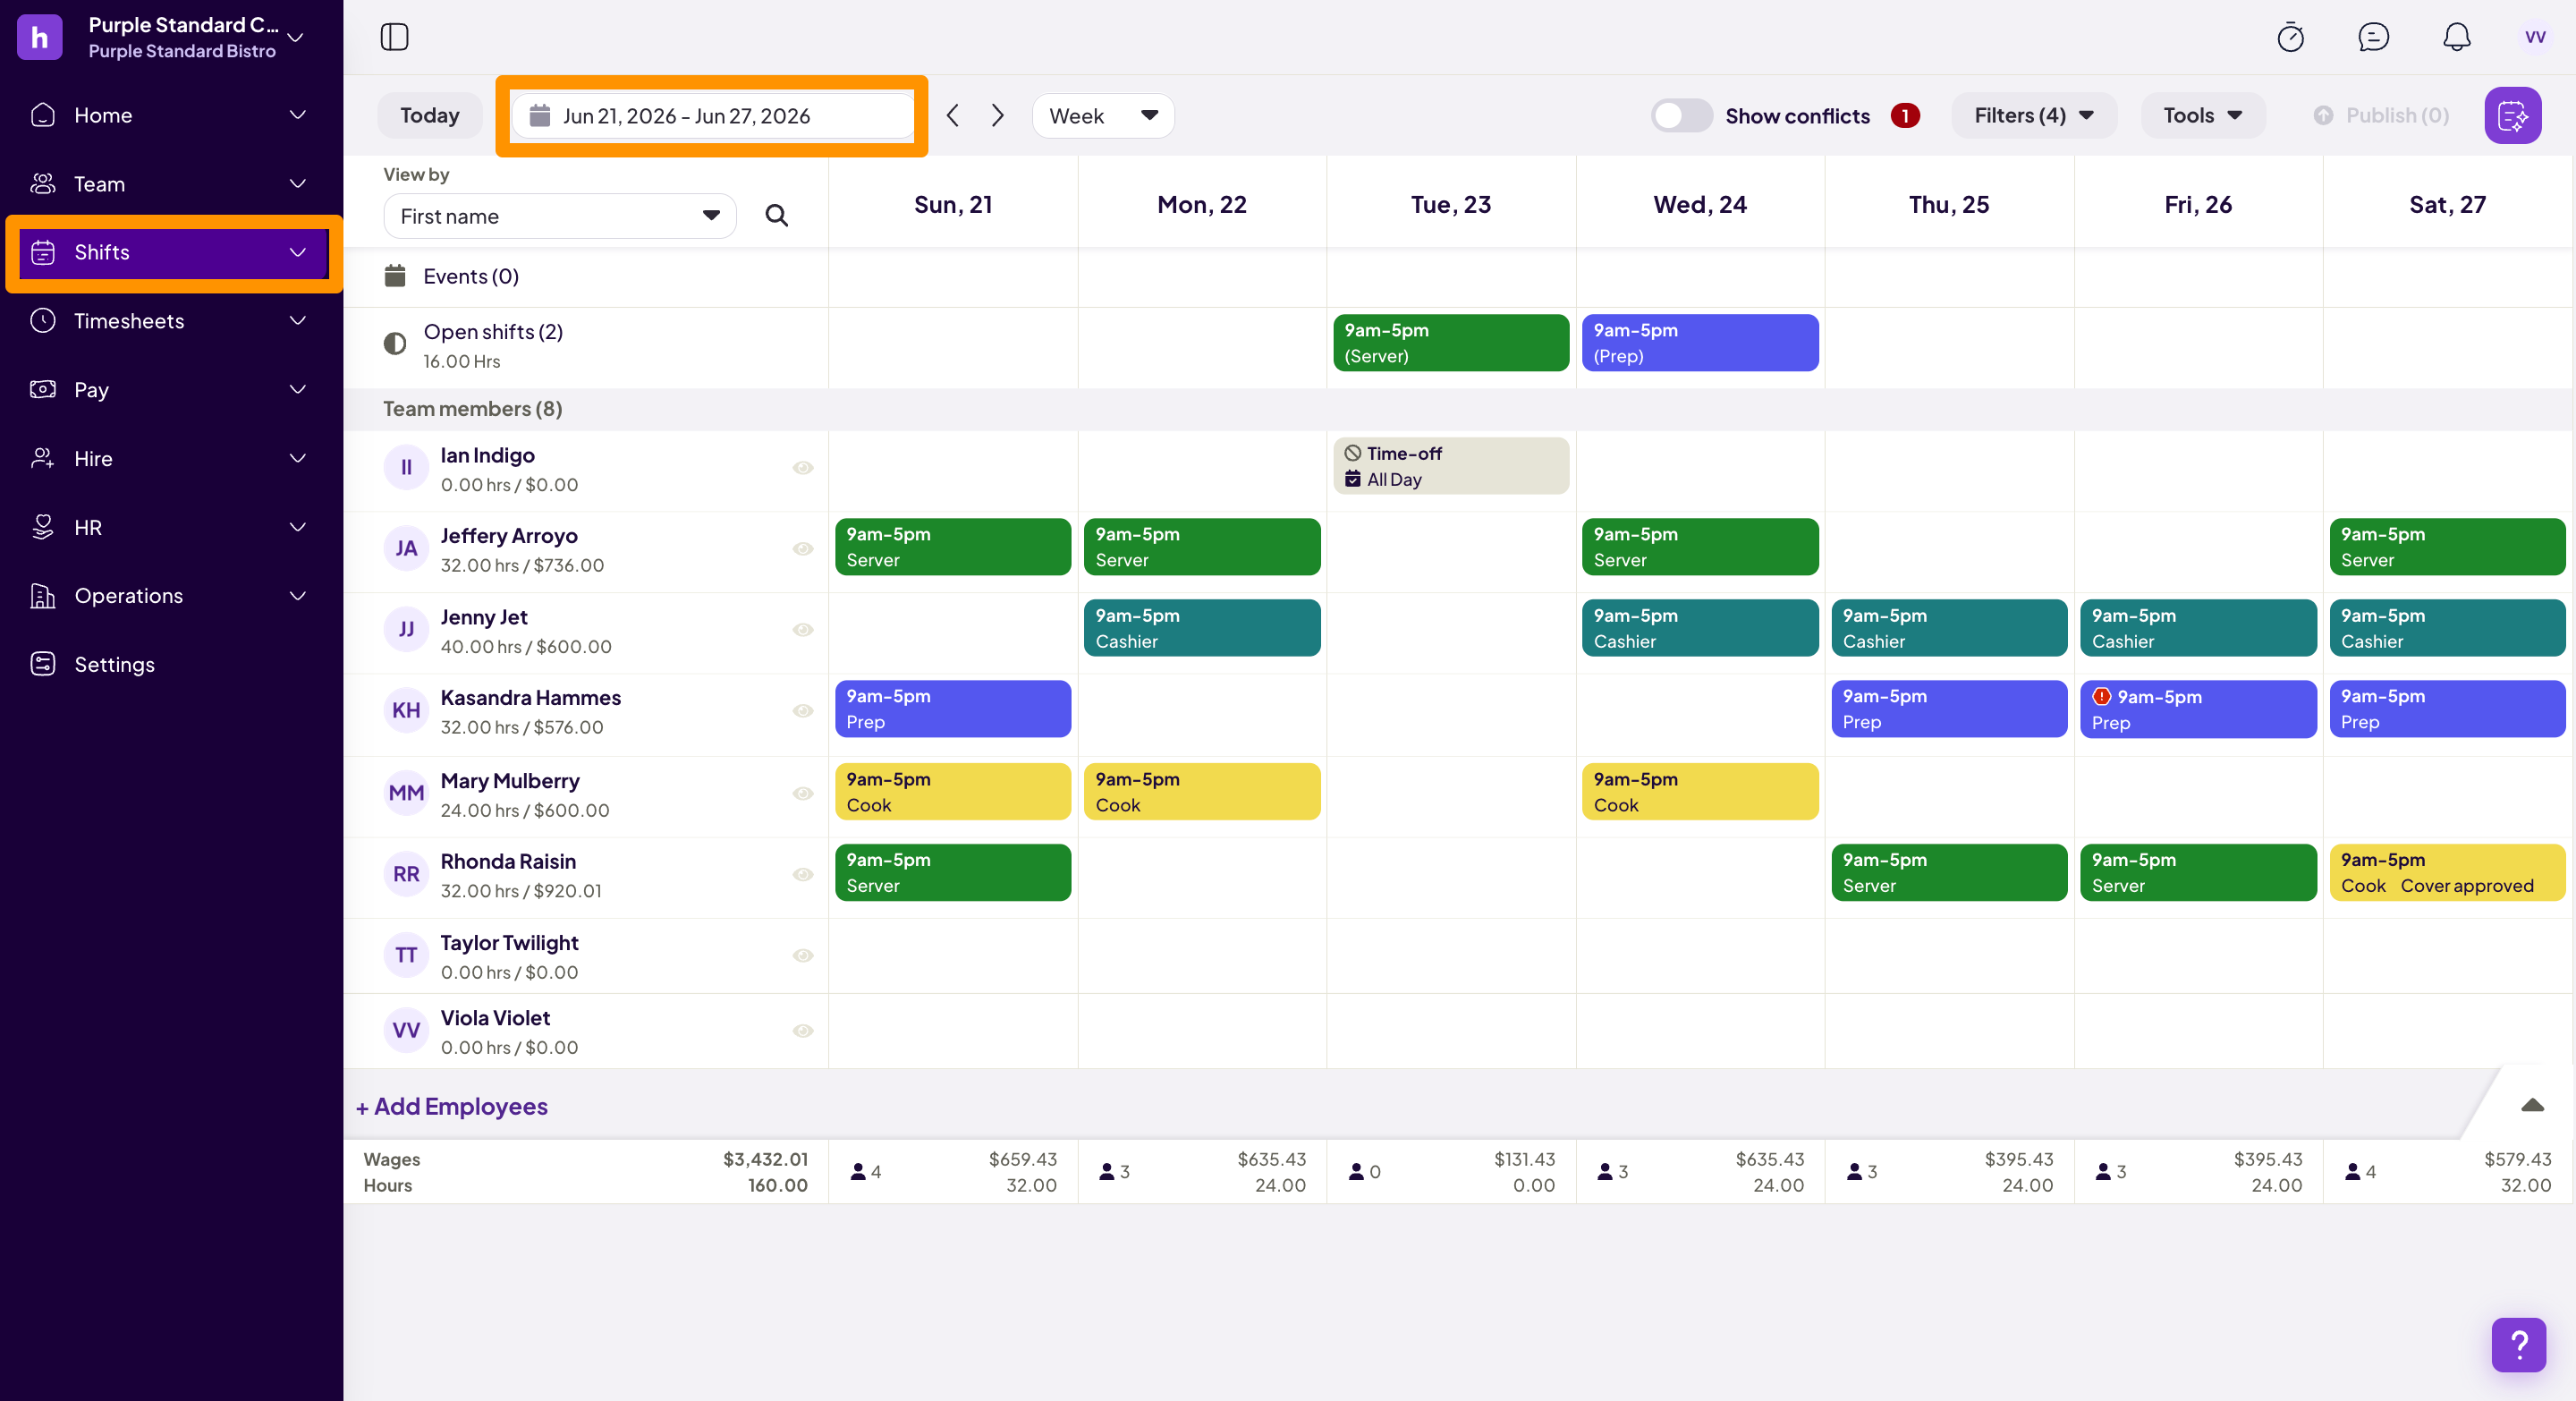Click the Open shifts half-circle icon
This screenshot has width=2576, height=1401.
(395, 344)
